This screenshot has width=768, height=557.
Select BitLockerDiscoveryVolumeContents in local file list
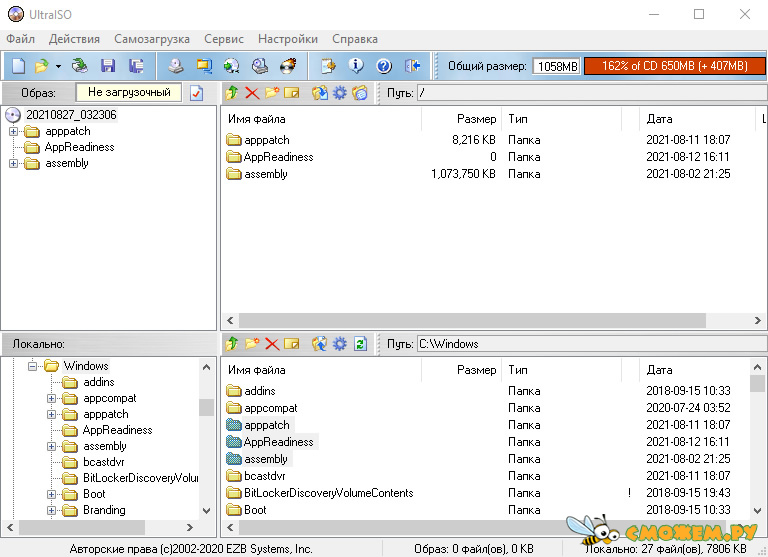pyautogui.click(x=329, y=493)
